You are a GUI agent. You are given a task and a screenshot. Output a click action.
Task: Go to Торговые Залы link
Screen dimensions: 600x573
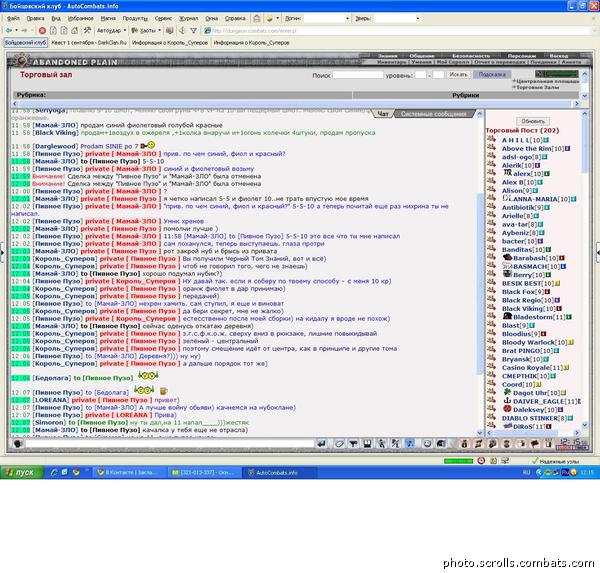tap(538, 87)
